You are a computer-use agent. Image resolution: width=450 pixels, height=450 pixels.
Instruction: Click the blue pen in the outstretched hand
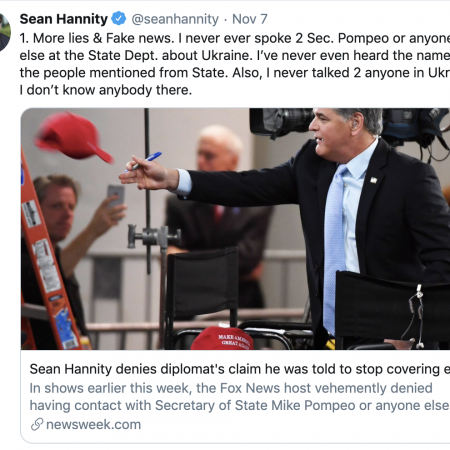point(144,161)
